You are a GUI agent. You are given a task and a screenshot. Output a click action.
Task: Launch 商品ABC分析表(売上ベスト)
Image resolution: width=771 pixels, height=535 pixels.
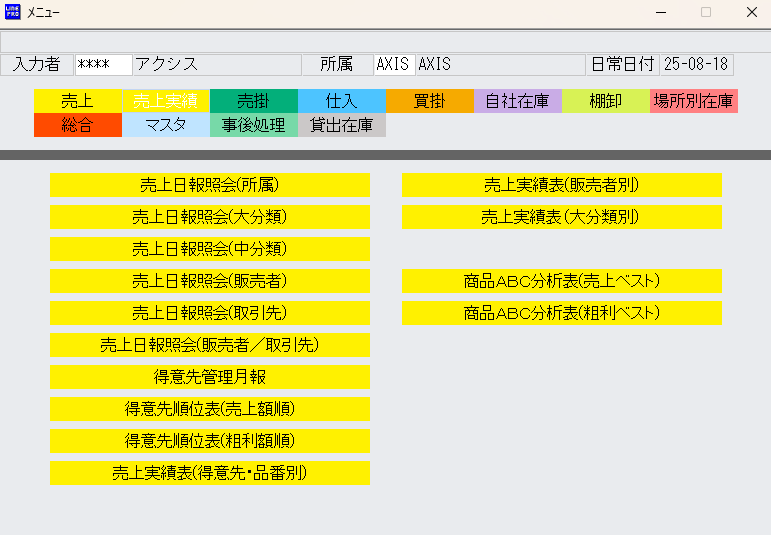coord(561,281)
